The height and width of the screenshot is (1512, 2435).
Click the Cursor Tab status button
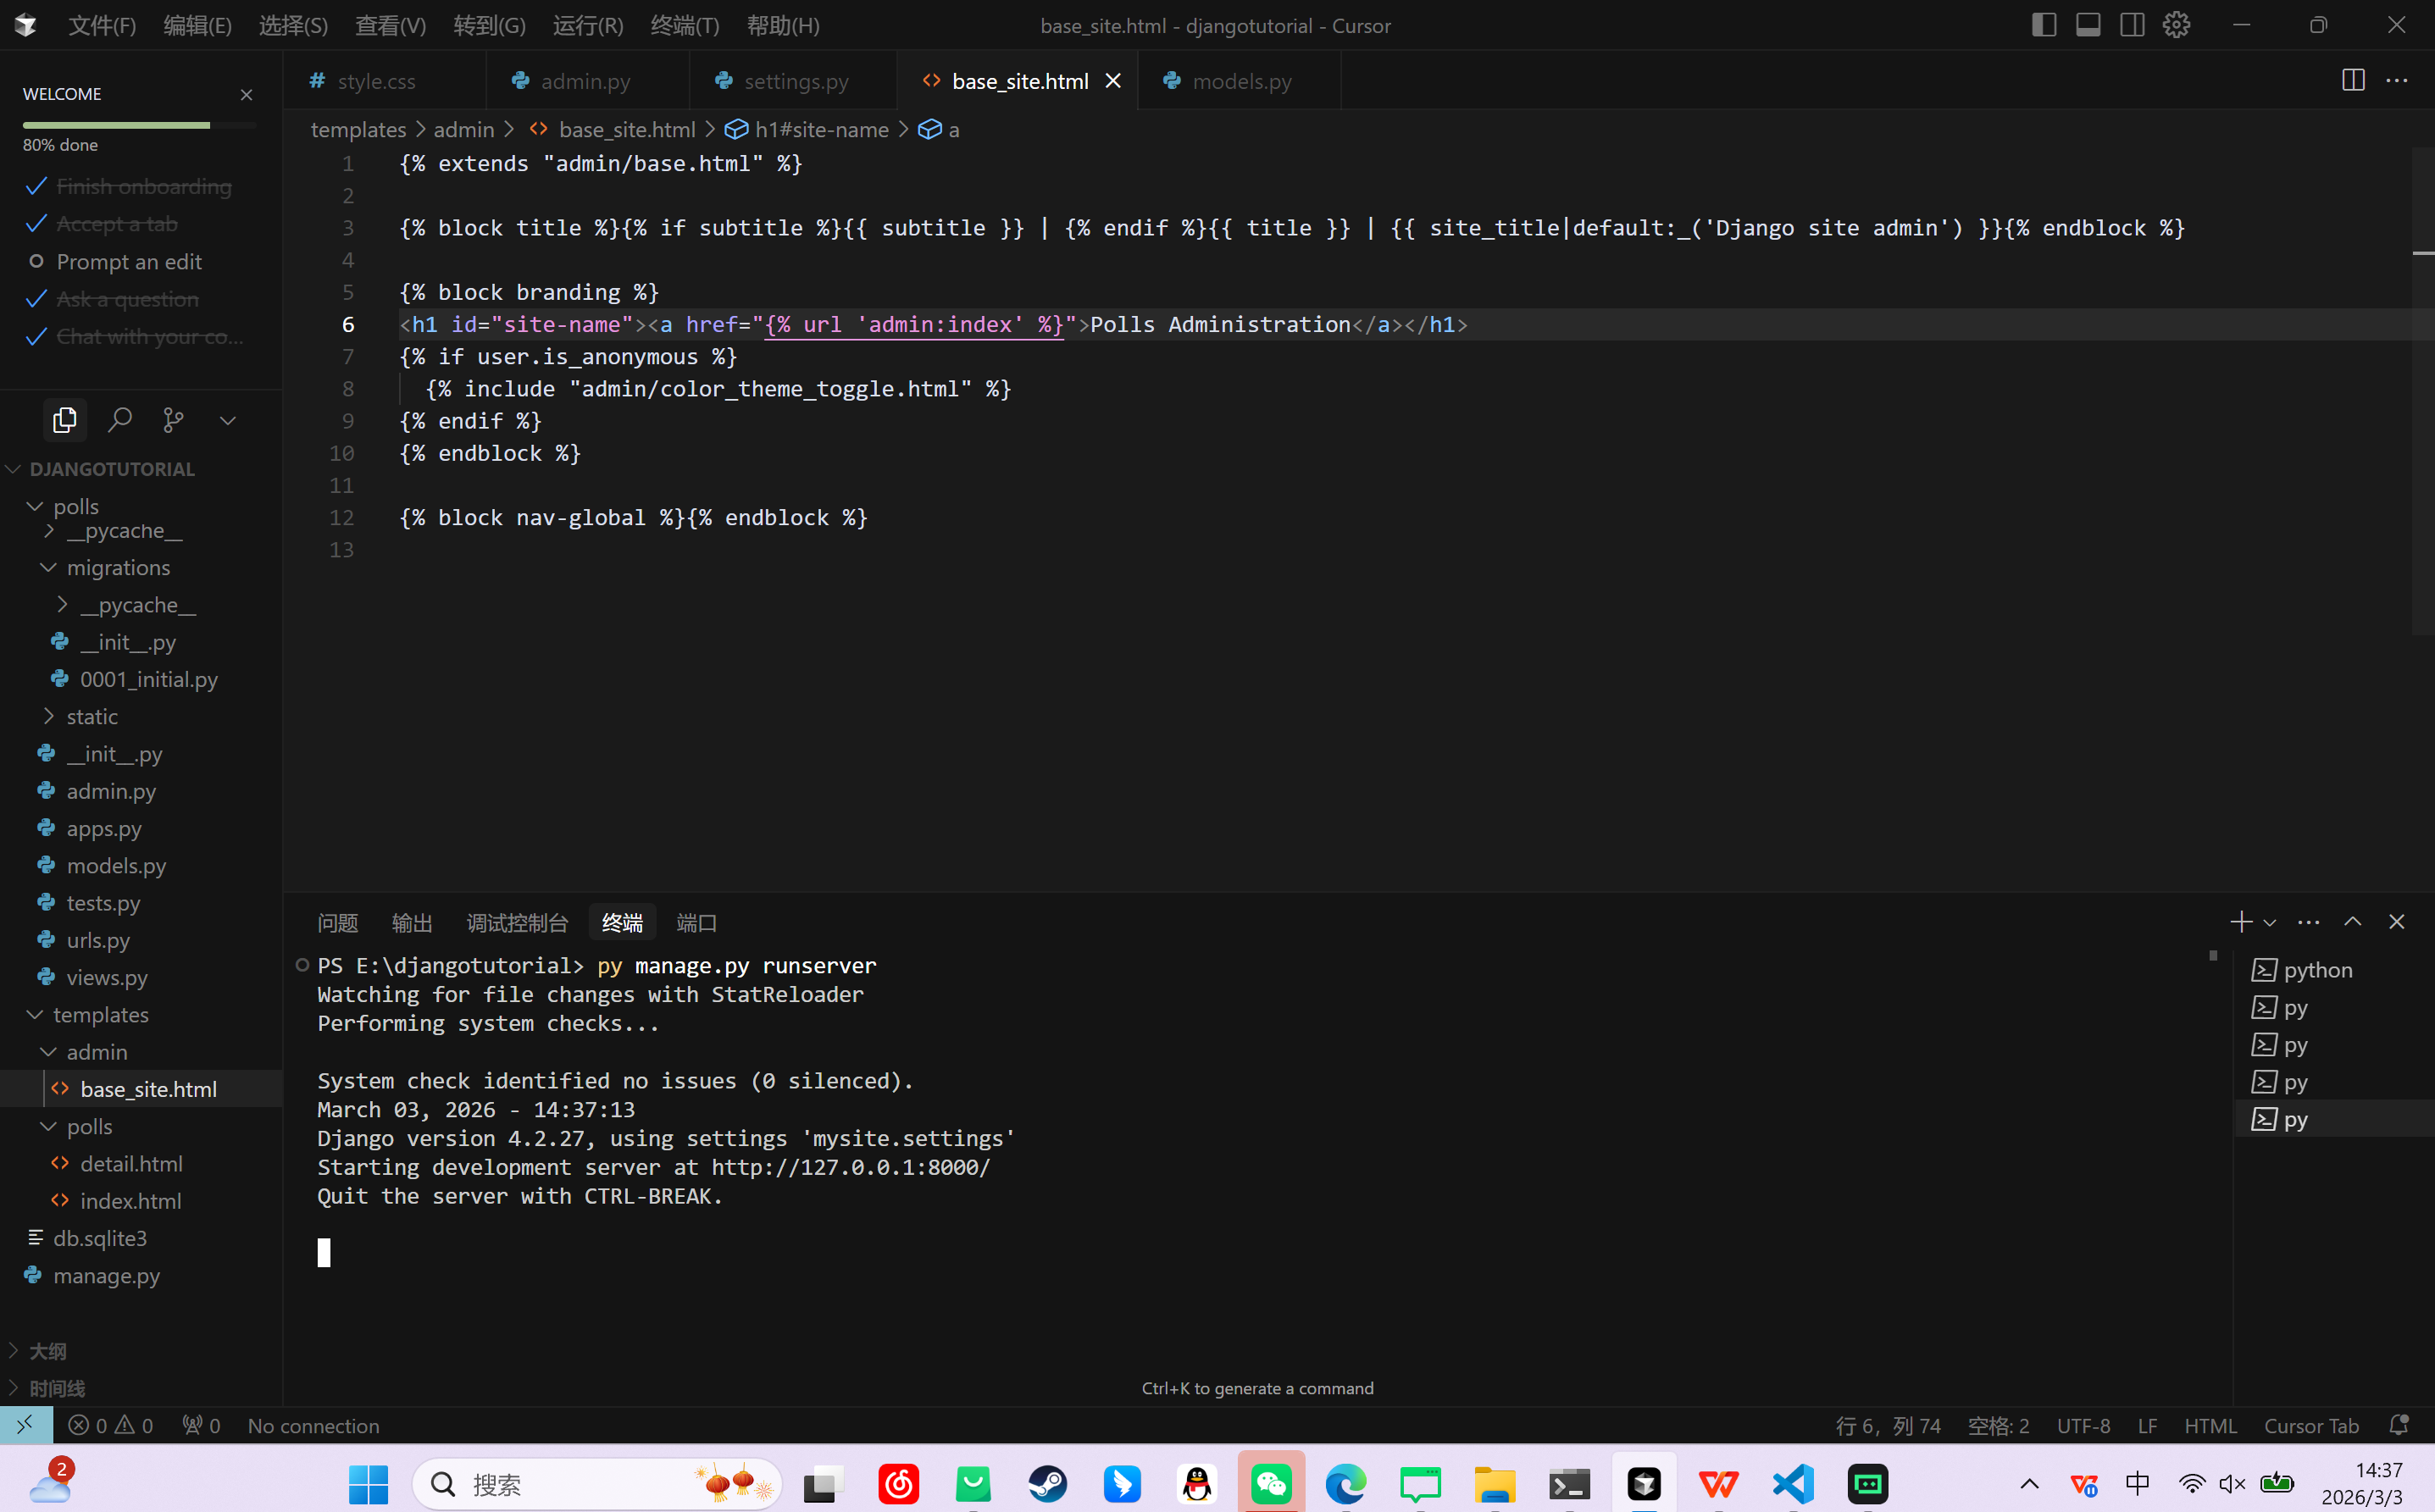click(x=2311, y=1425)
